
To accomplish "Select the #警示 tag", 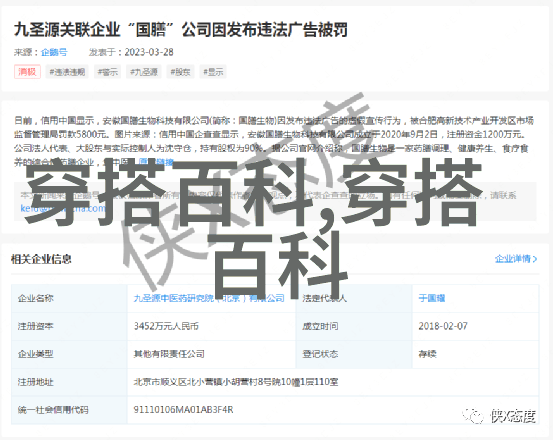I will pyautogui.click(x=108, y=72).
